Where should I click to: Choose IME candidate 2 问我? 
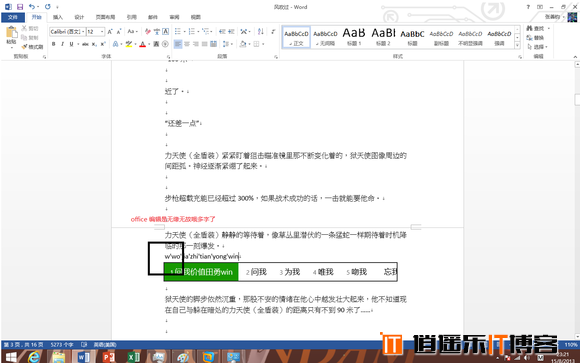click(256, 272)
